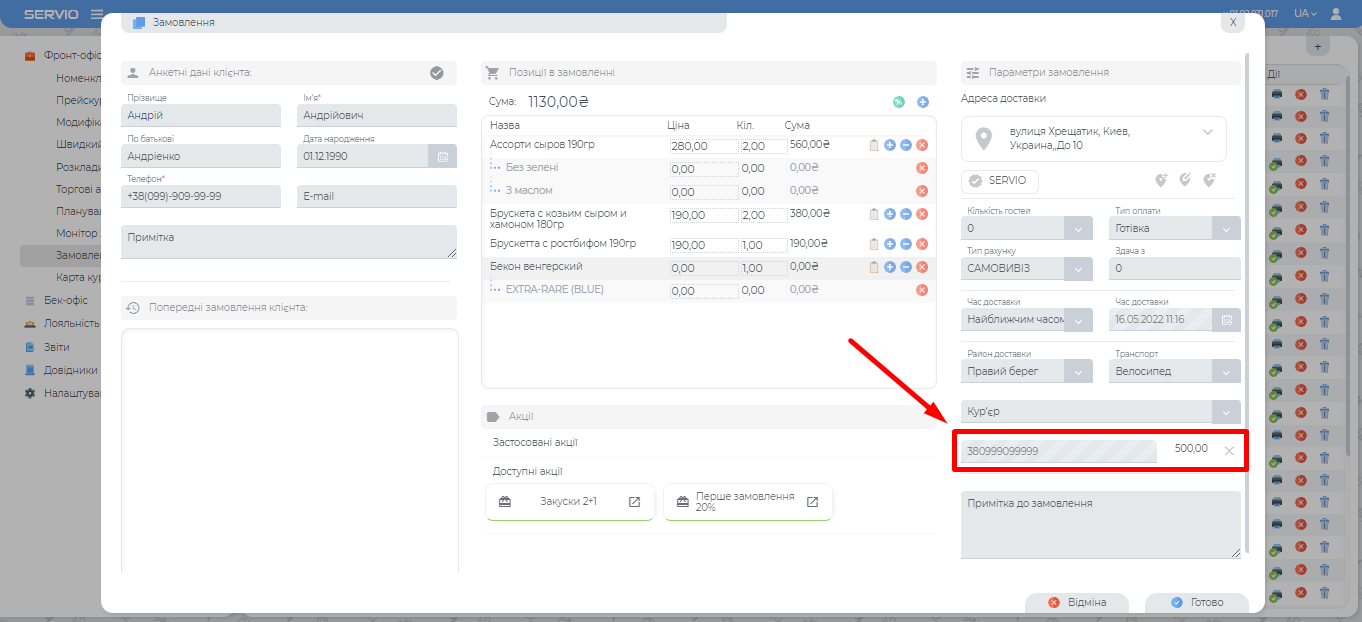The height and width of the screenshot is (622, 1362).
Task: Open the Лояльність sidebar section
Action: [x=70, y=323]
